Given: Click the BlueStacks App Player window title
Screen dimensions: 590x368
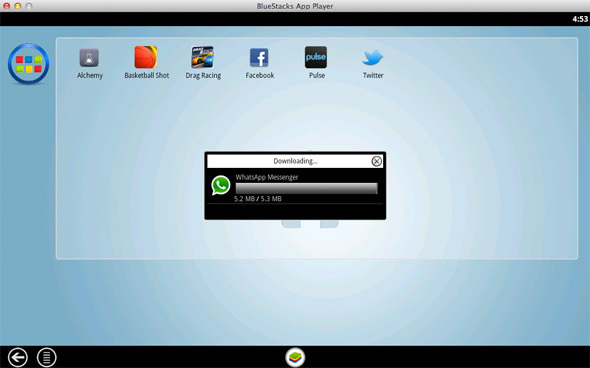Looking at the screenshot, I should click(x=295, y=6).
